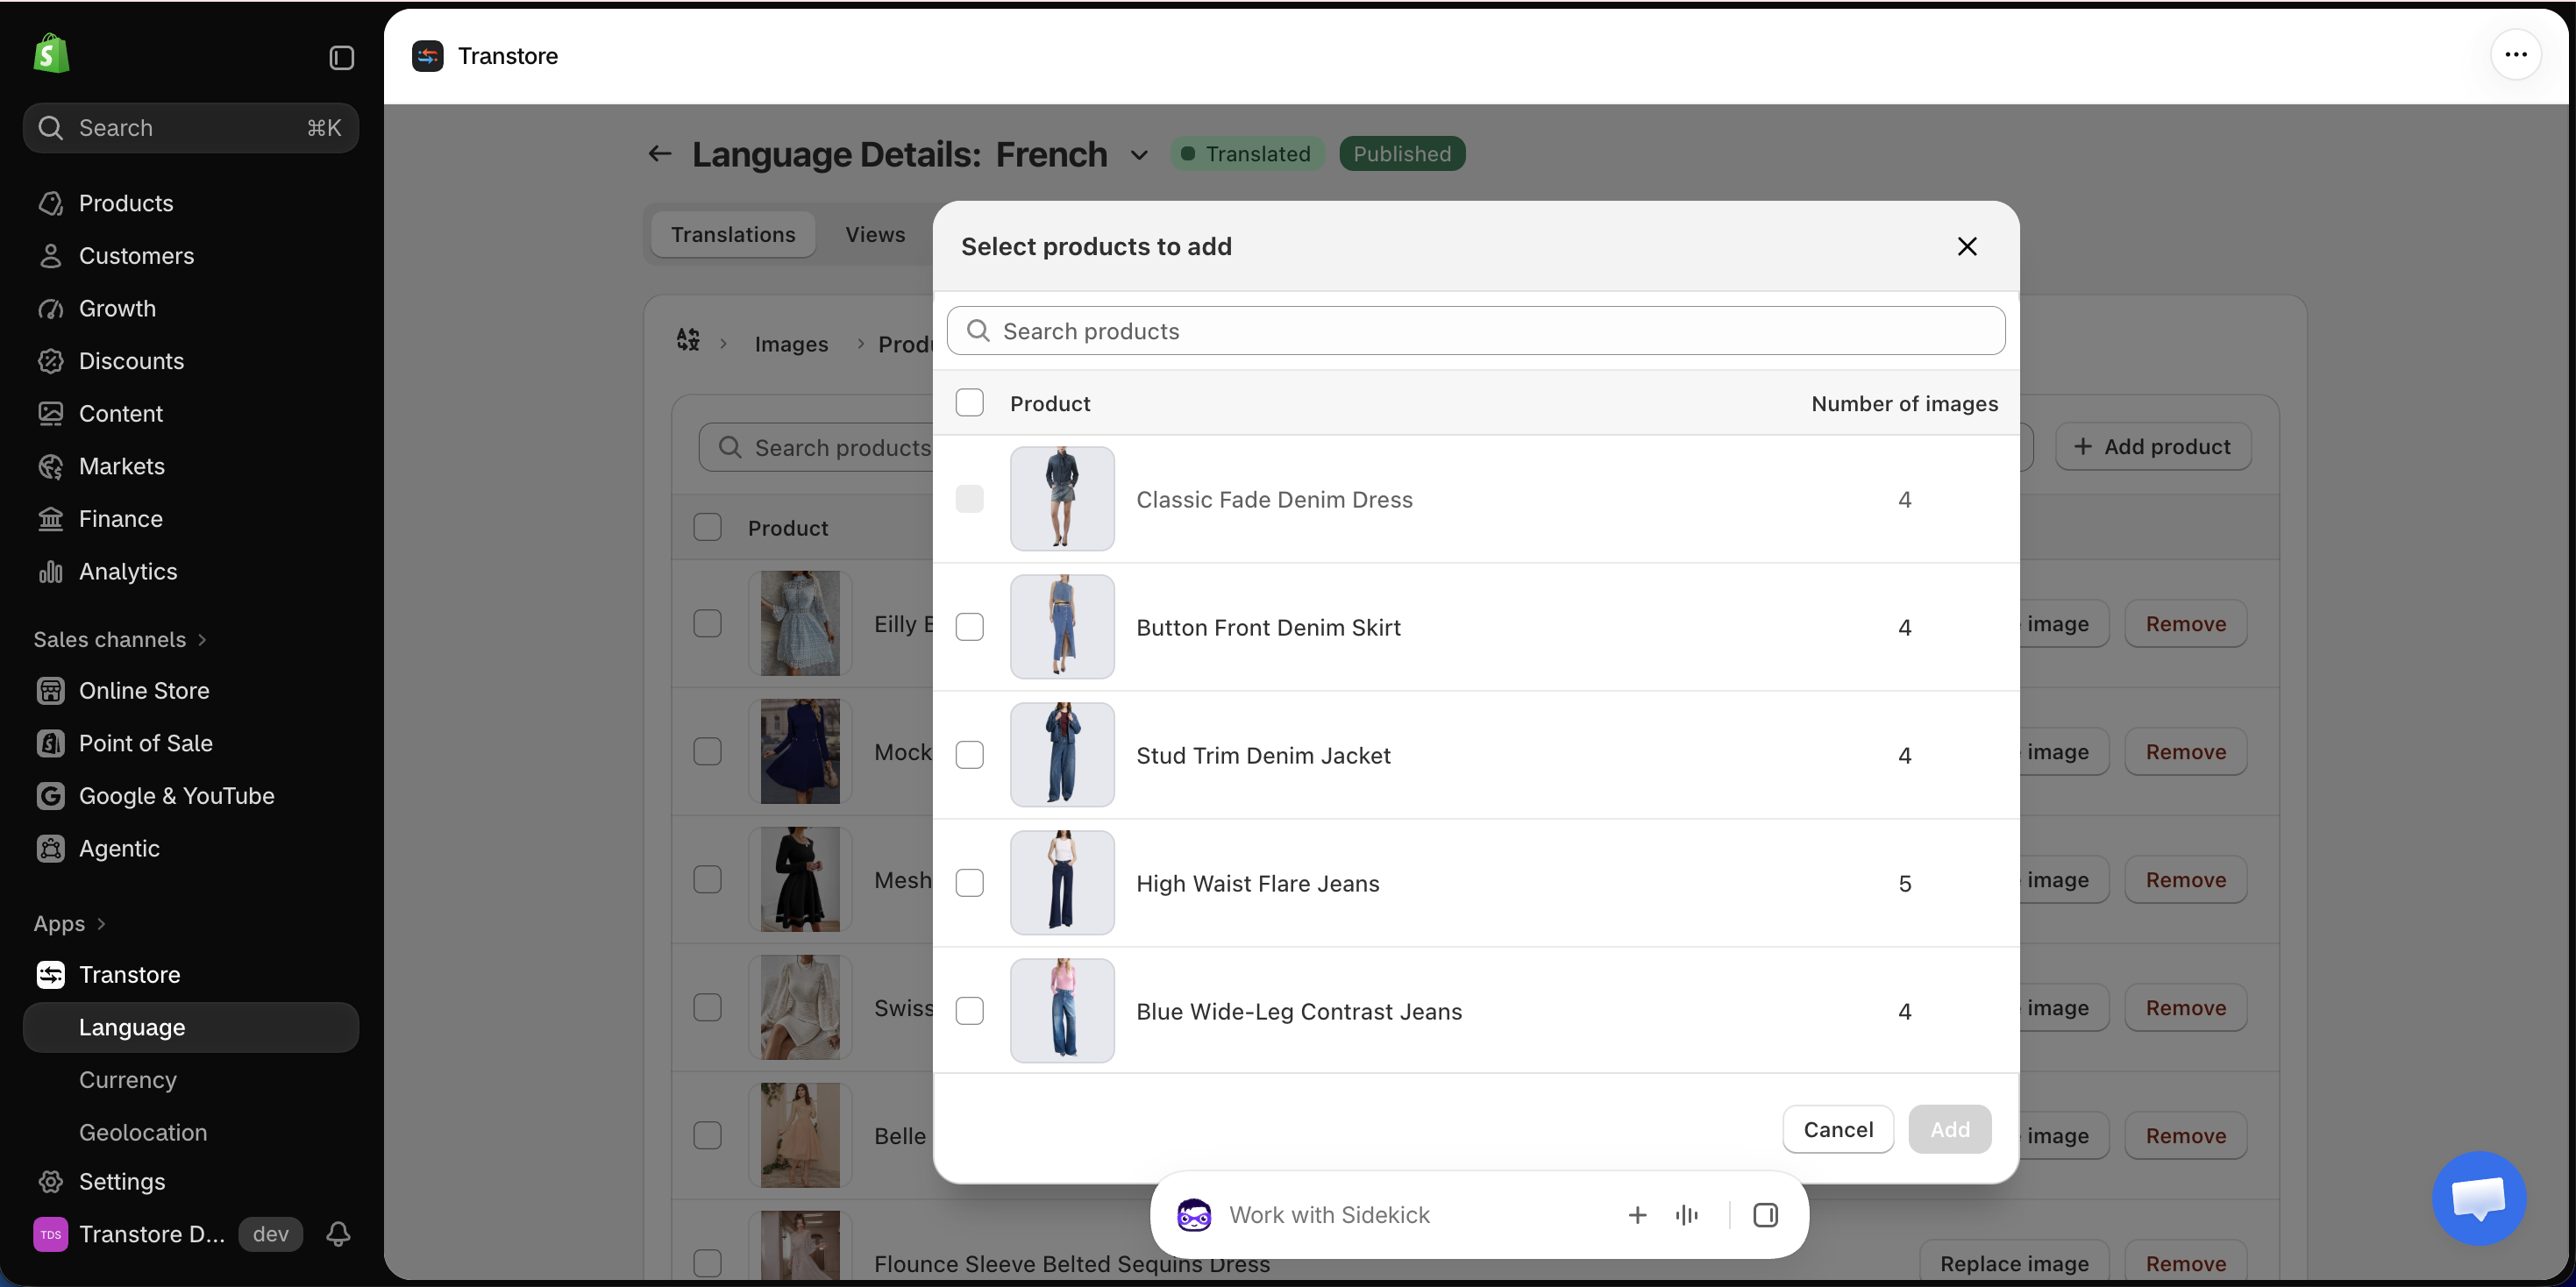Click the Sidekick avatar icon
Viewport: 2576px width, 1287px height.
coord(1194,1215)
